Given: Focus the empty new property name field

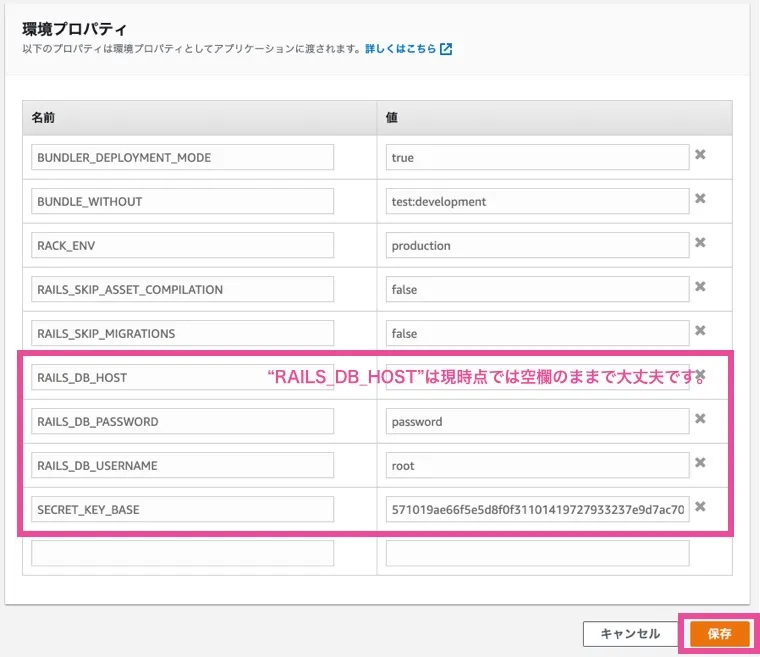Looking at the screenshot, I should (x=182, y=553).
